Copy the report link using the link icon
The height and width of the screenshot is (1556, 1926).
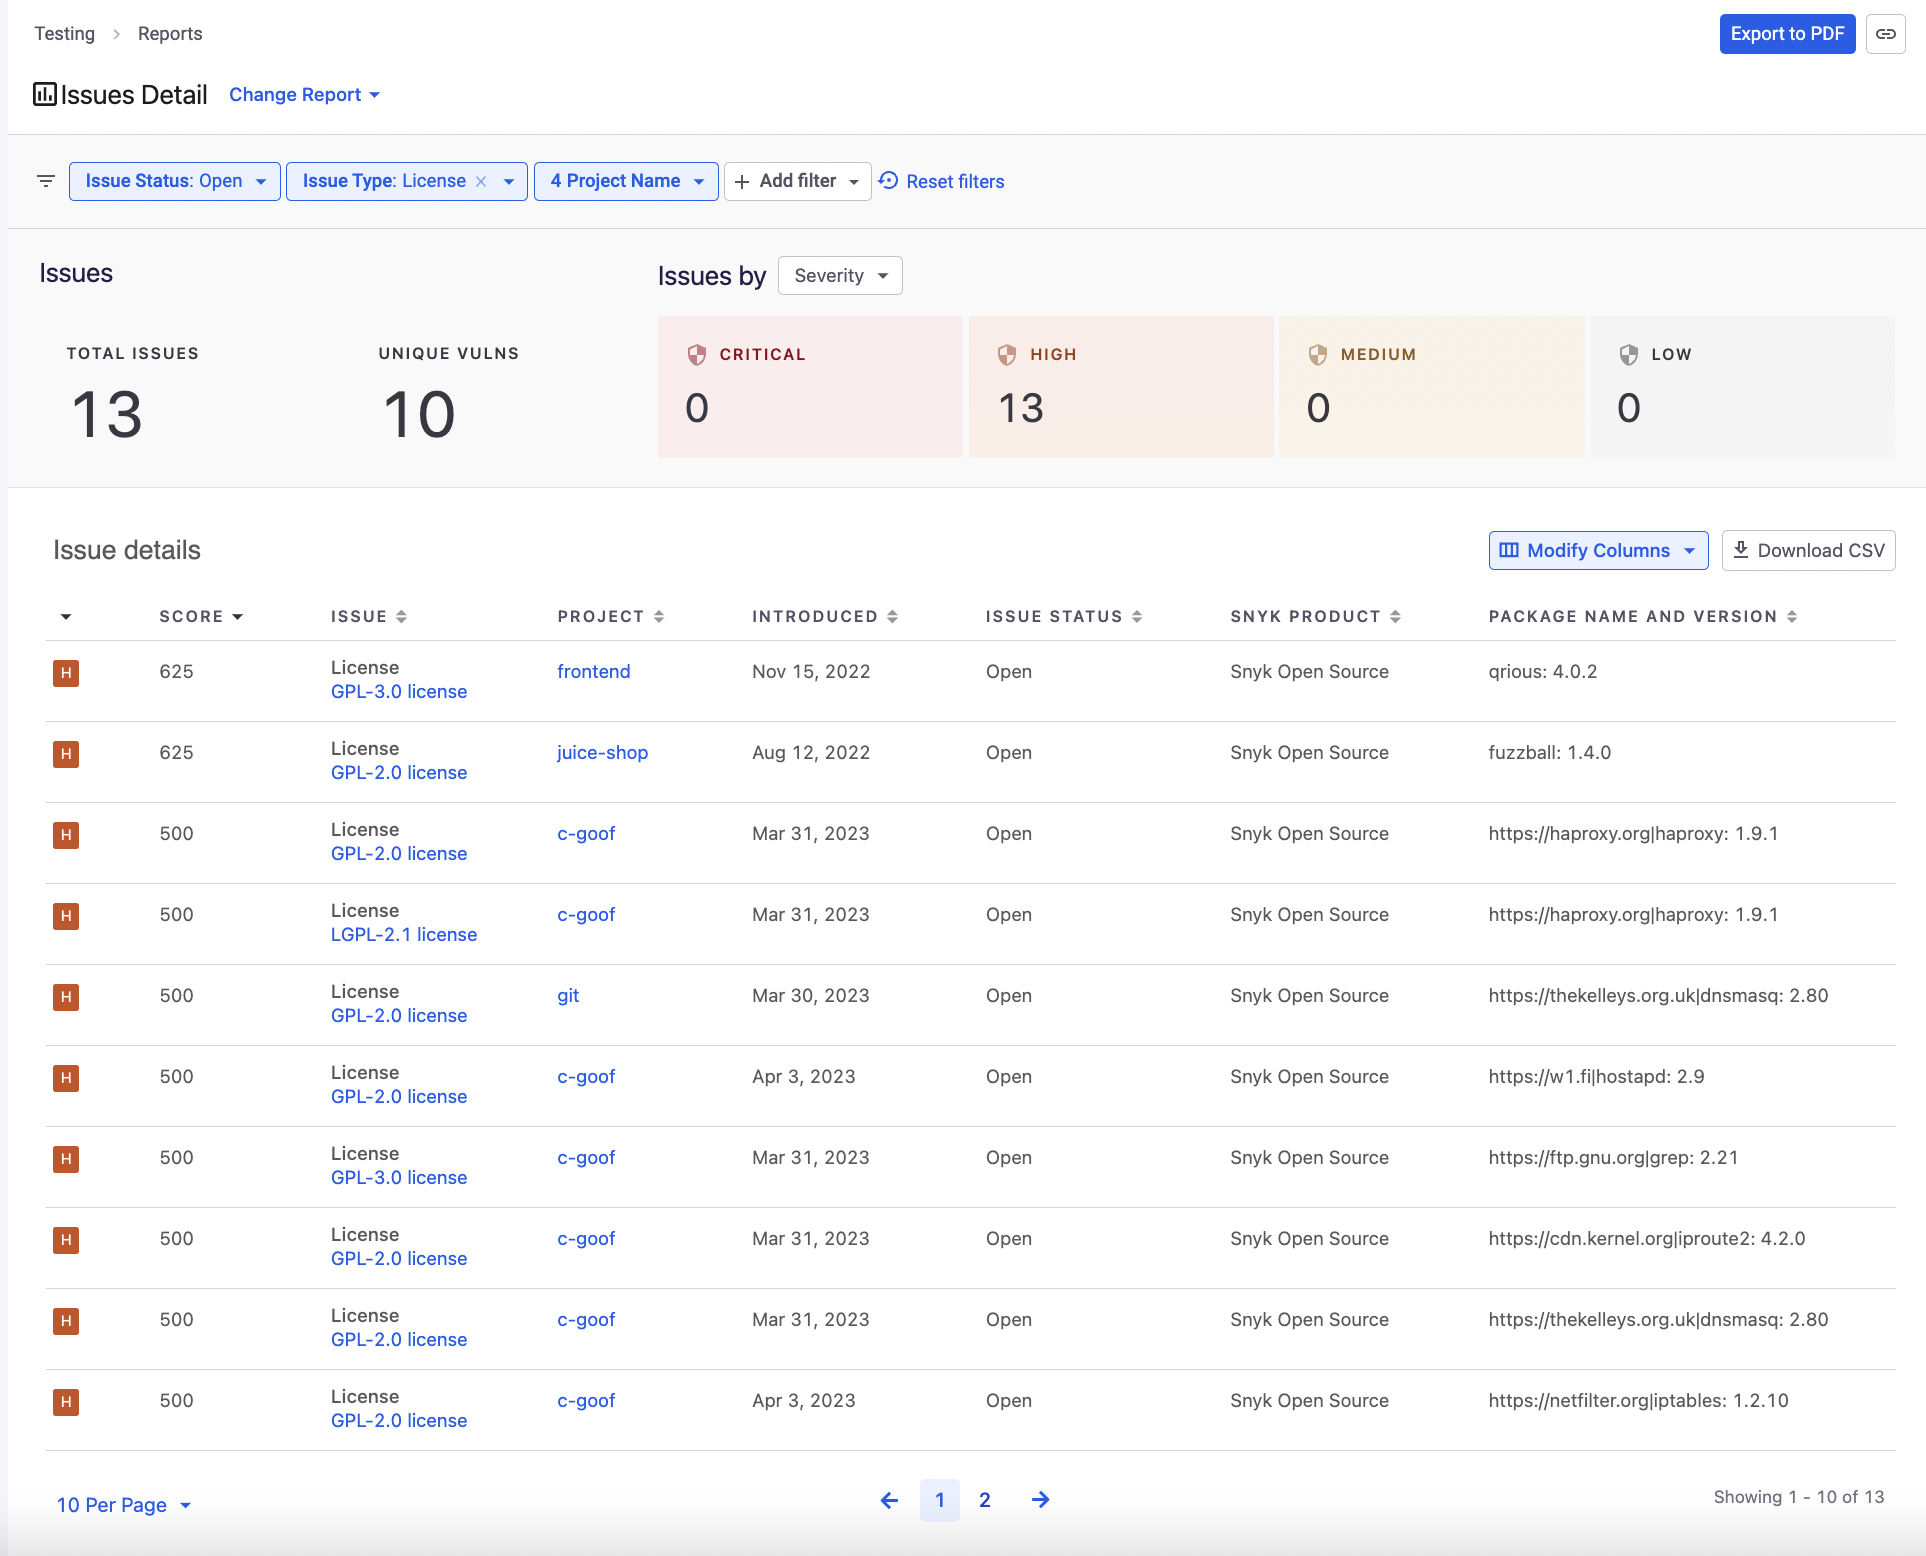(x=1888, y=33)
